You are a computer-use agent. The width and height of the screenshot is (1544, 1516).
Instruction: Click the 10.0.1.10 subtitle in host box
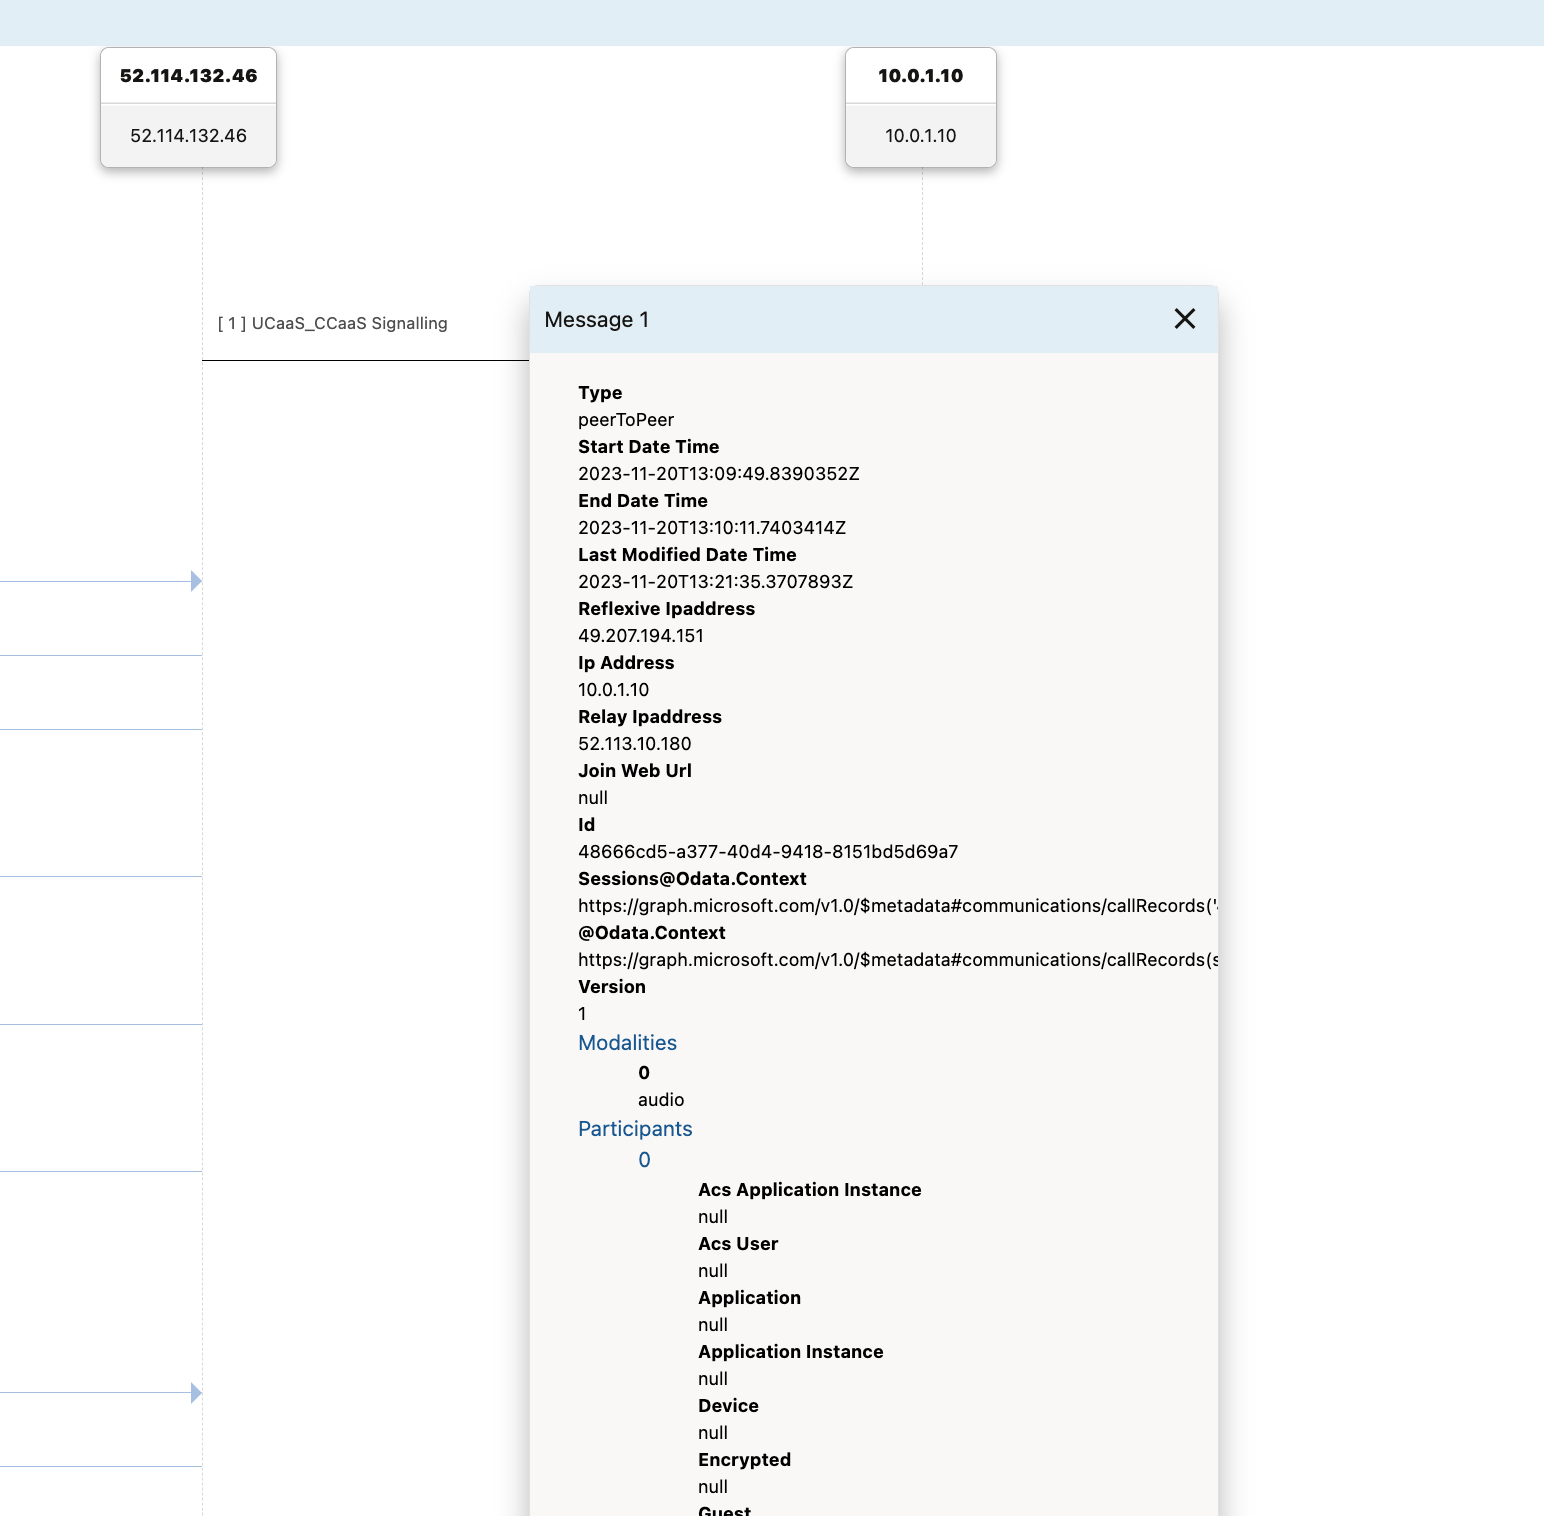921,136
